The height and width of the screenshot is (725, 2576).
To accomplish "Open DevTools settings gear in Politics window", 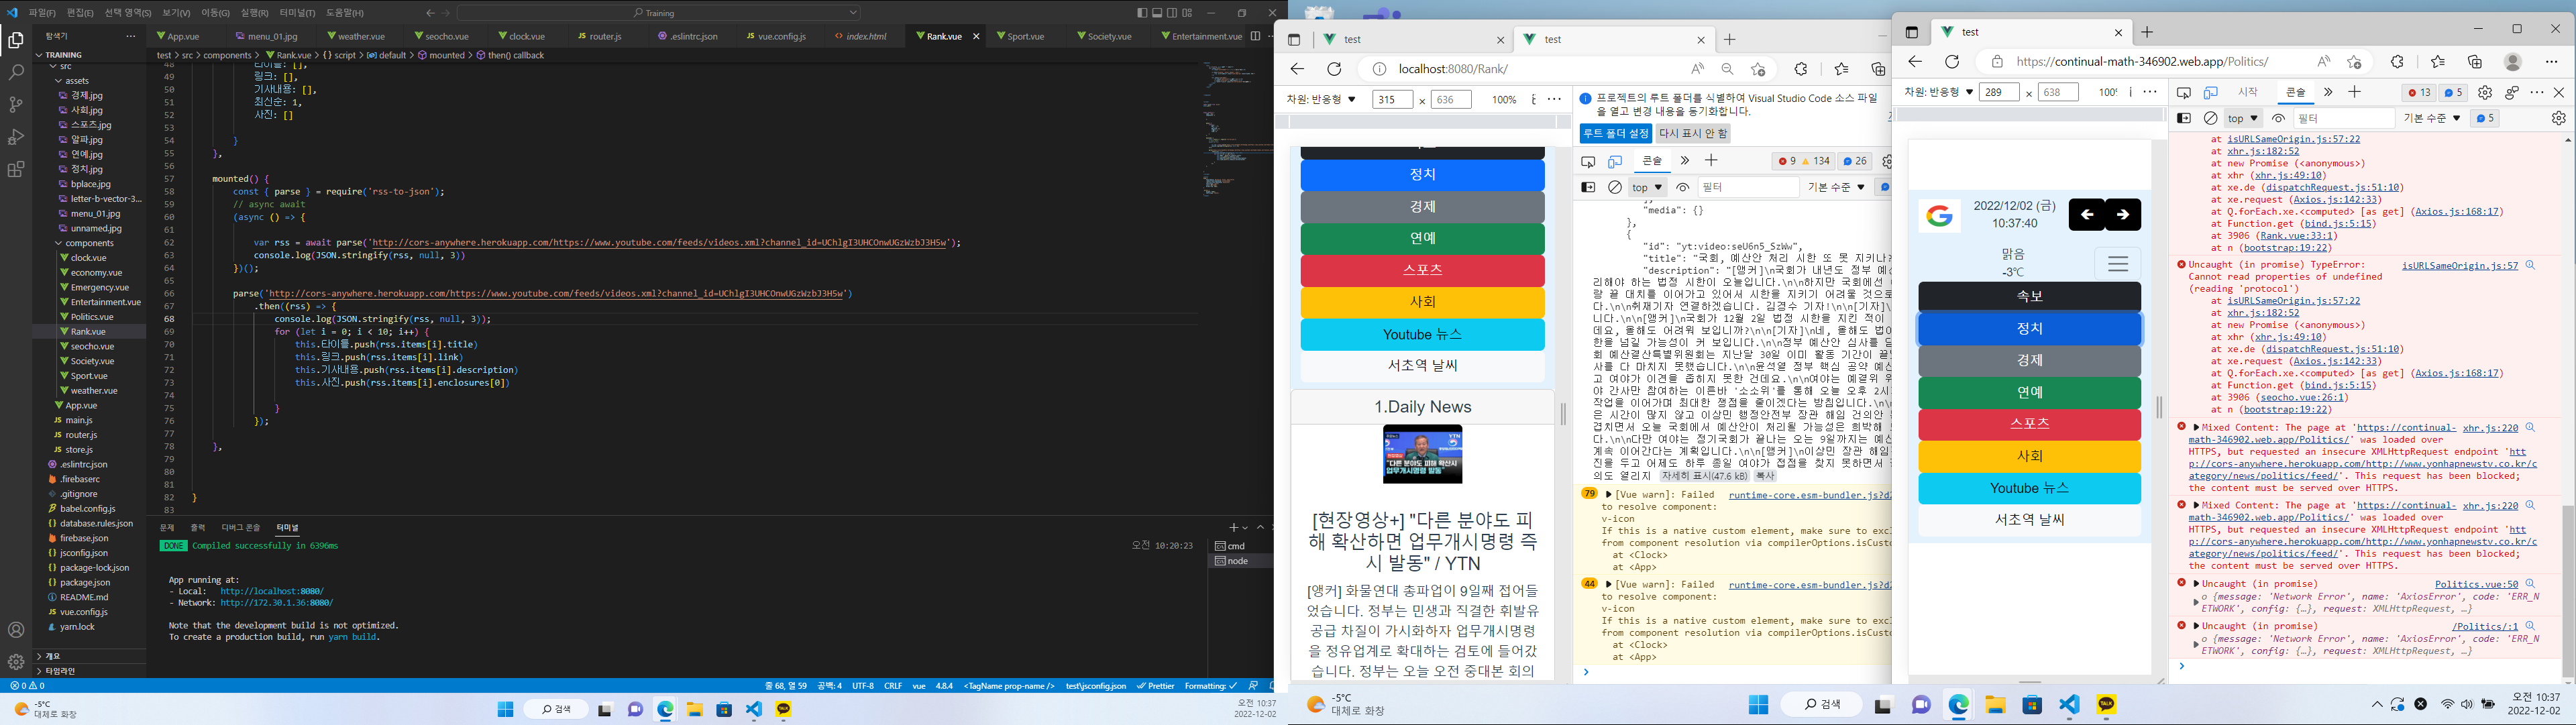I will pyautogui.click(x=2485, y=92).
